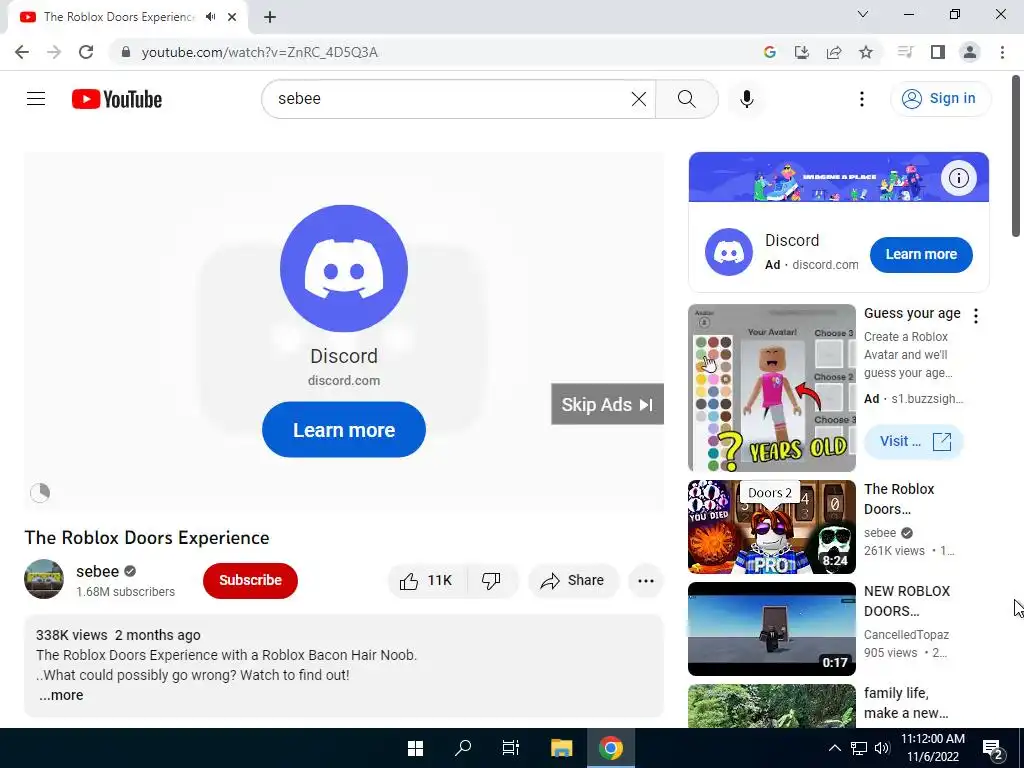
Task: Sign in to YouTube account
Action: [940, 99]
